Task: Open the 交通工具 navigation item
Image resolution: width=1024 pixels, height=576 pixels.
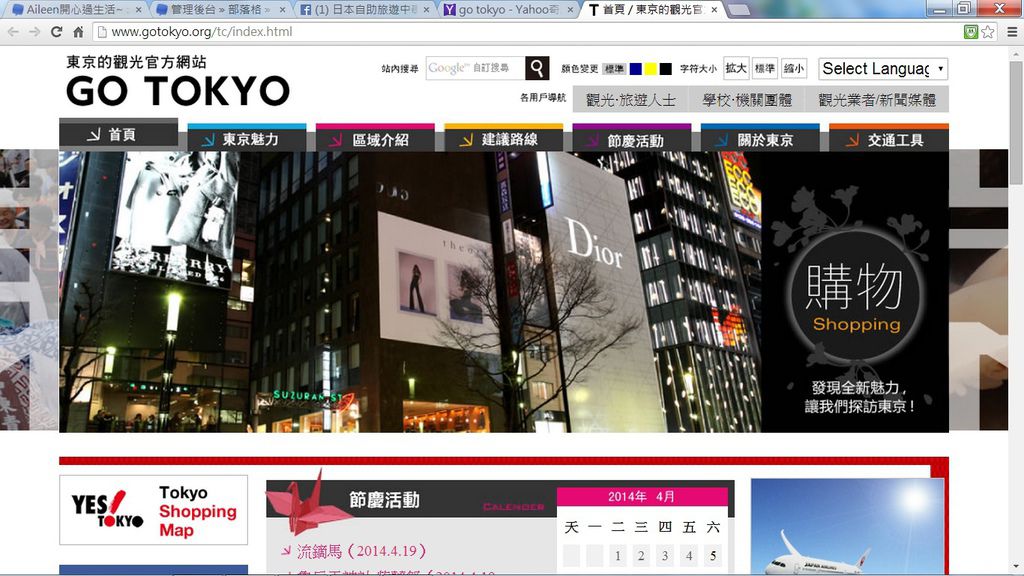Action: 888,138
